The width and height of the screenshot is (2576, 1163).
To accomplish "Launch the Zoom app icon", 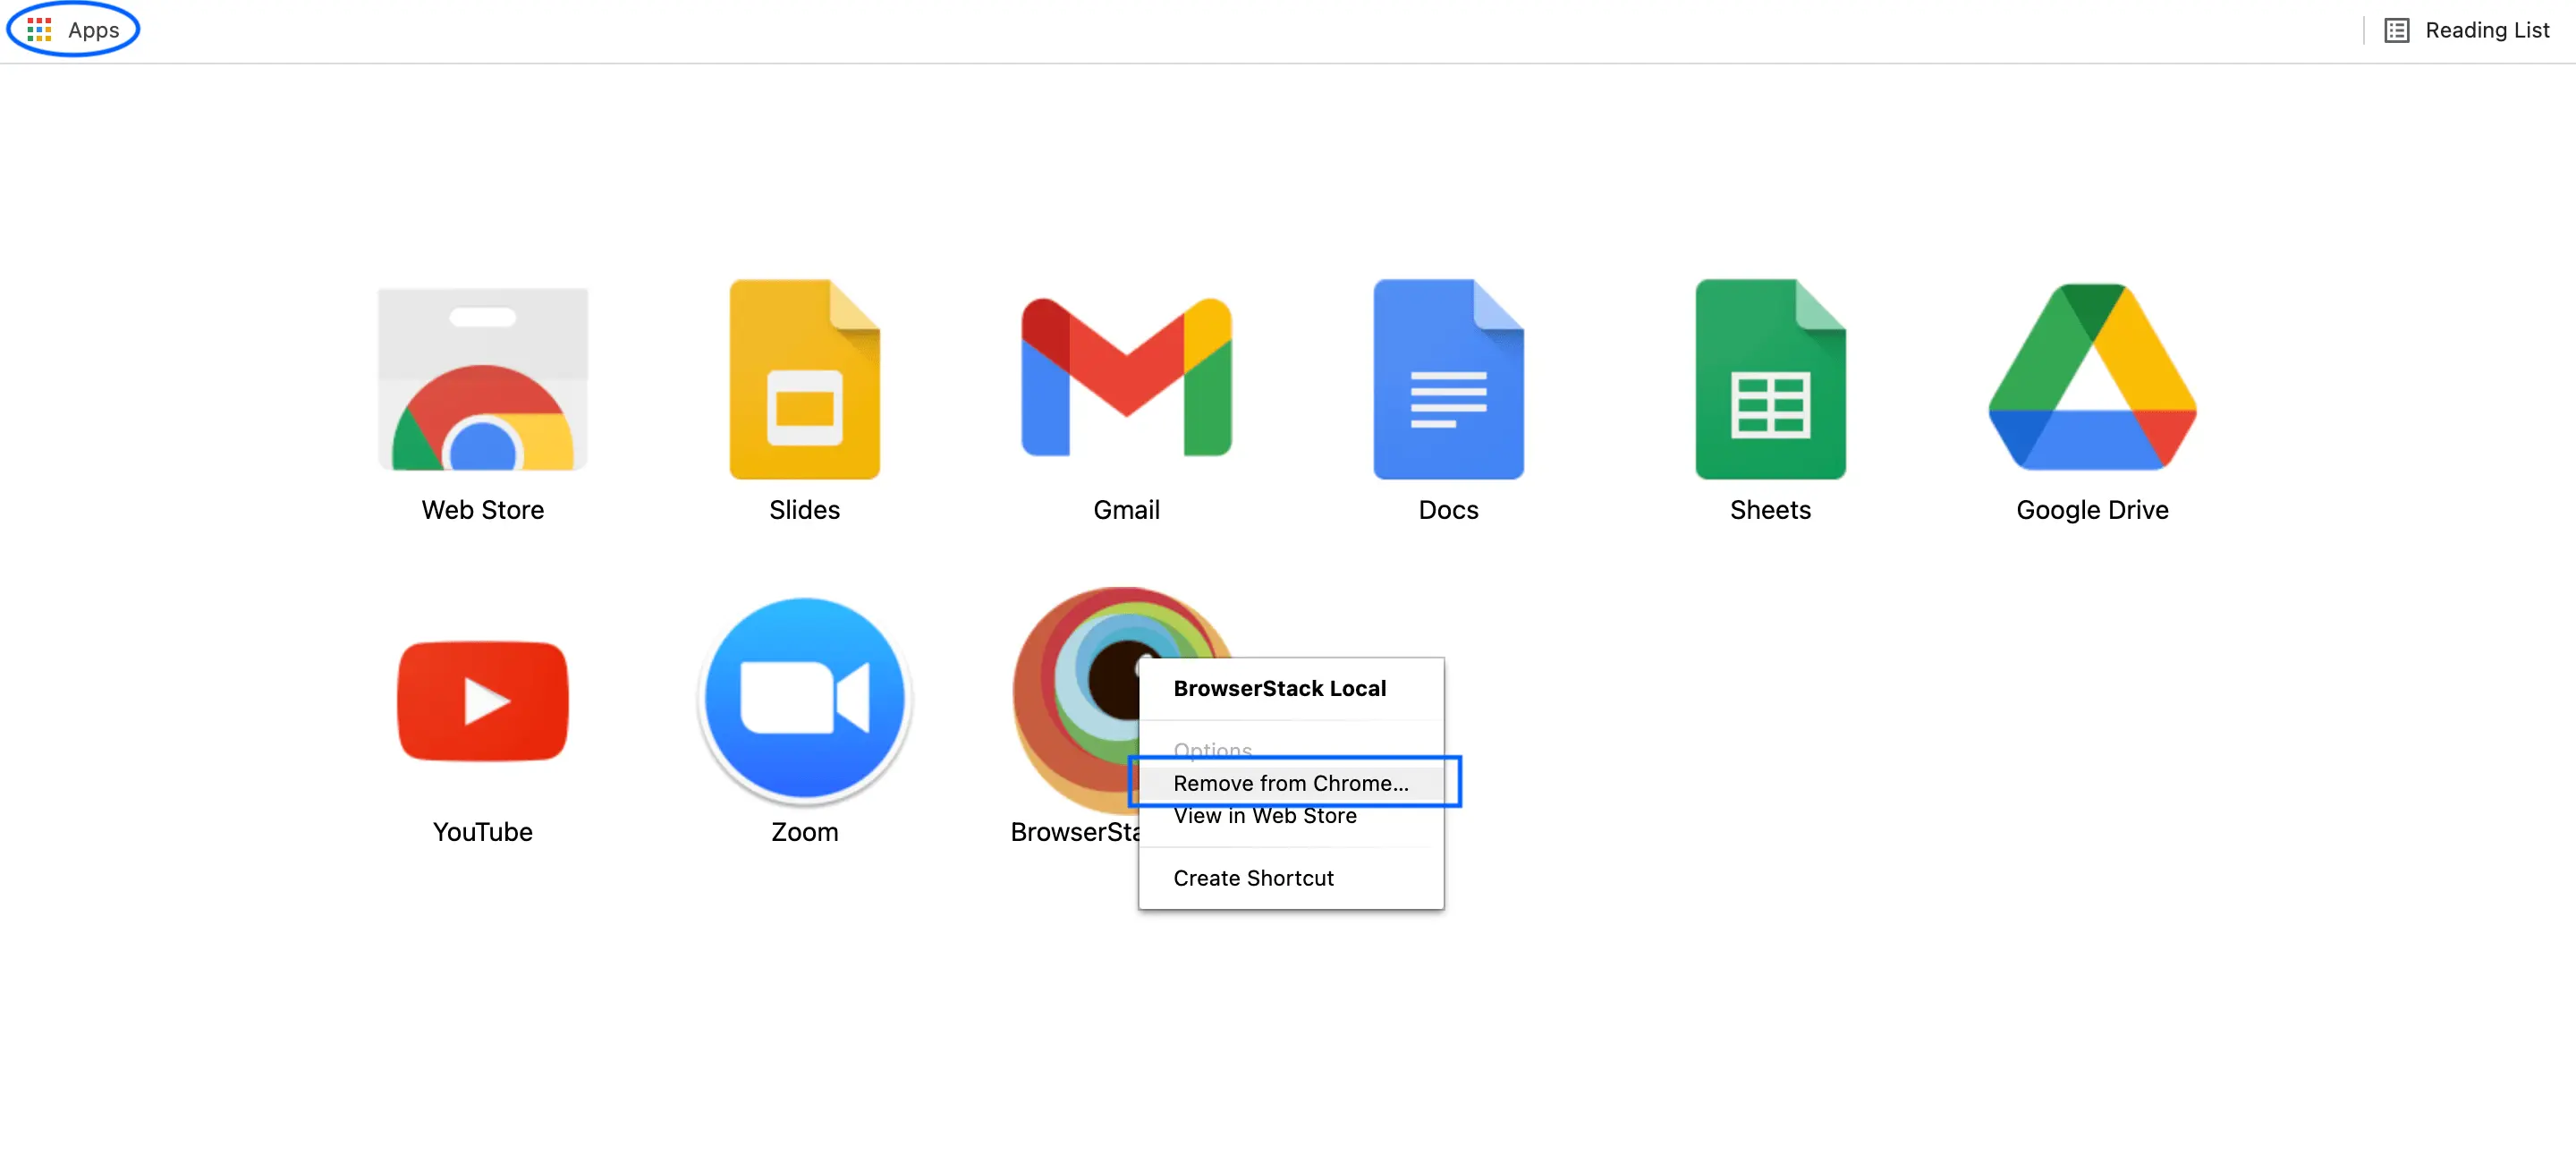I will click(804, 700).
